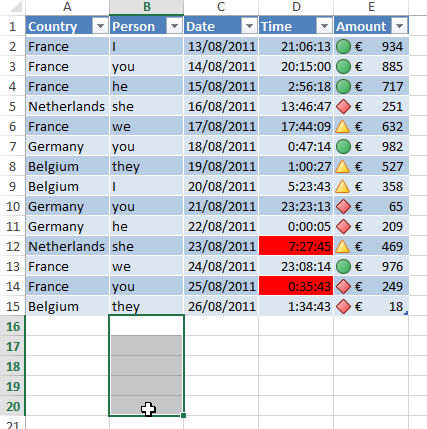The height and width of the screenshot is (429, 427).
Task: Open the Country column filter dropdown
Action: point(100,26)
